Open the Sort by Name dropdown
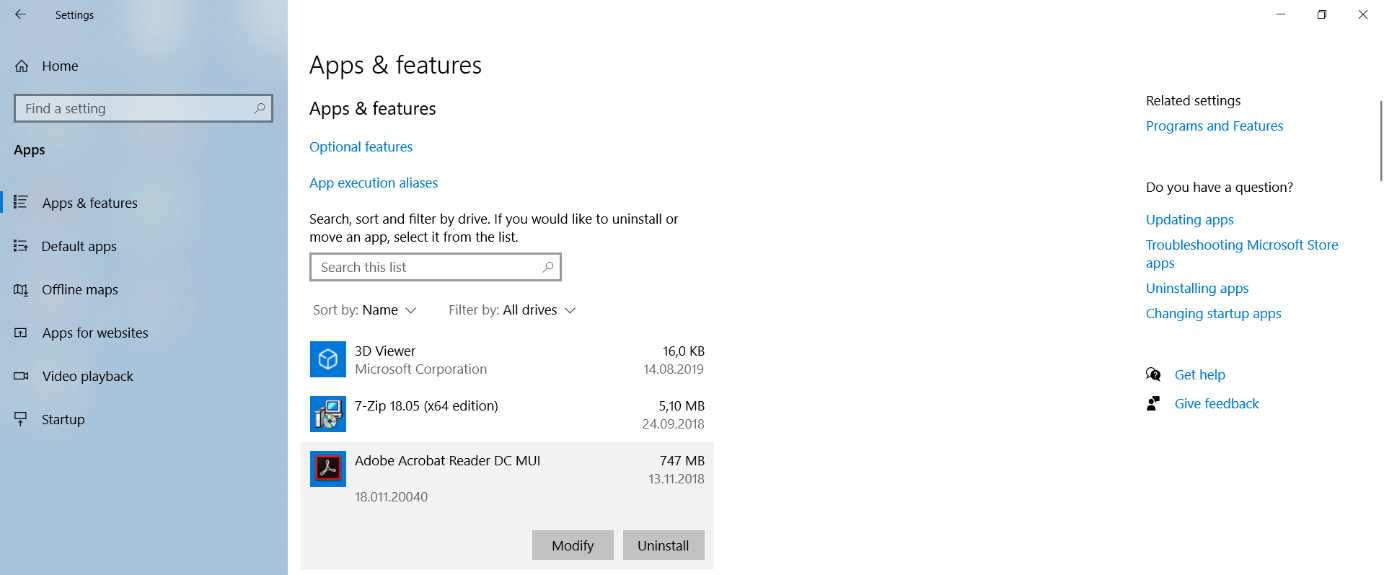 click(x=365, y=310)
